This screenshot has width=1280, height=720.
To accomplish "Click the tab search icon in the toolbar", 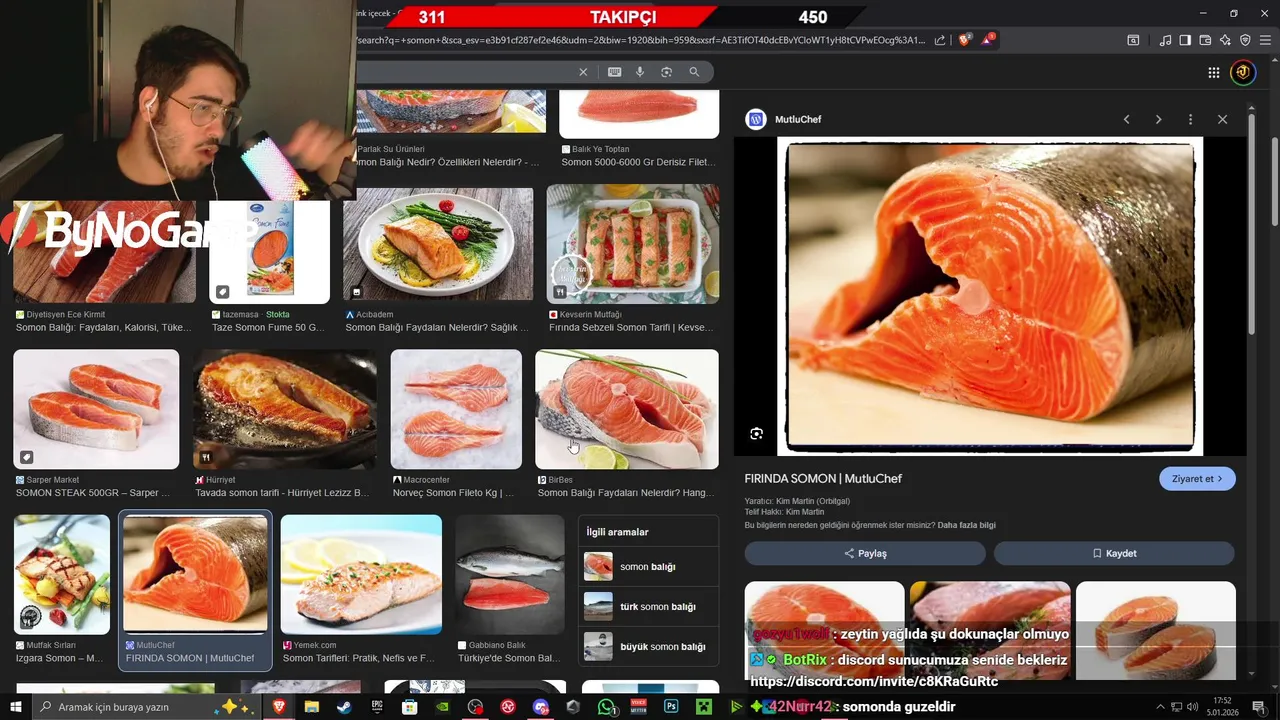I will (1133, 40).
